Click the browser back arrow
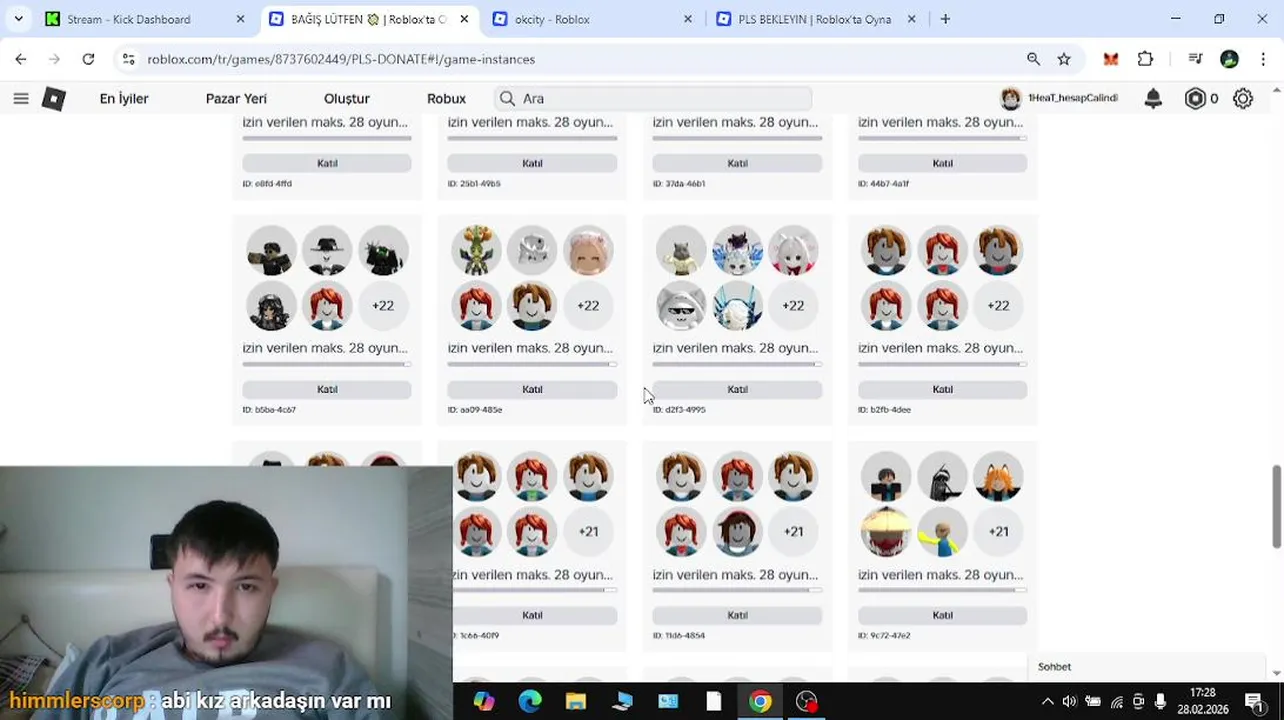The image size is (1284, 720). click(21, 59)
